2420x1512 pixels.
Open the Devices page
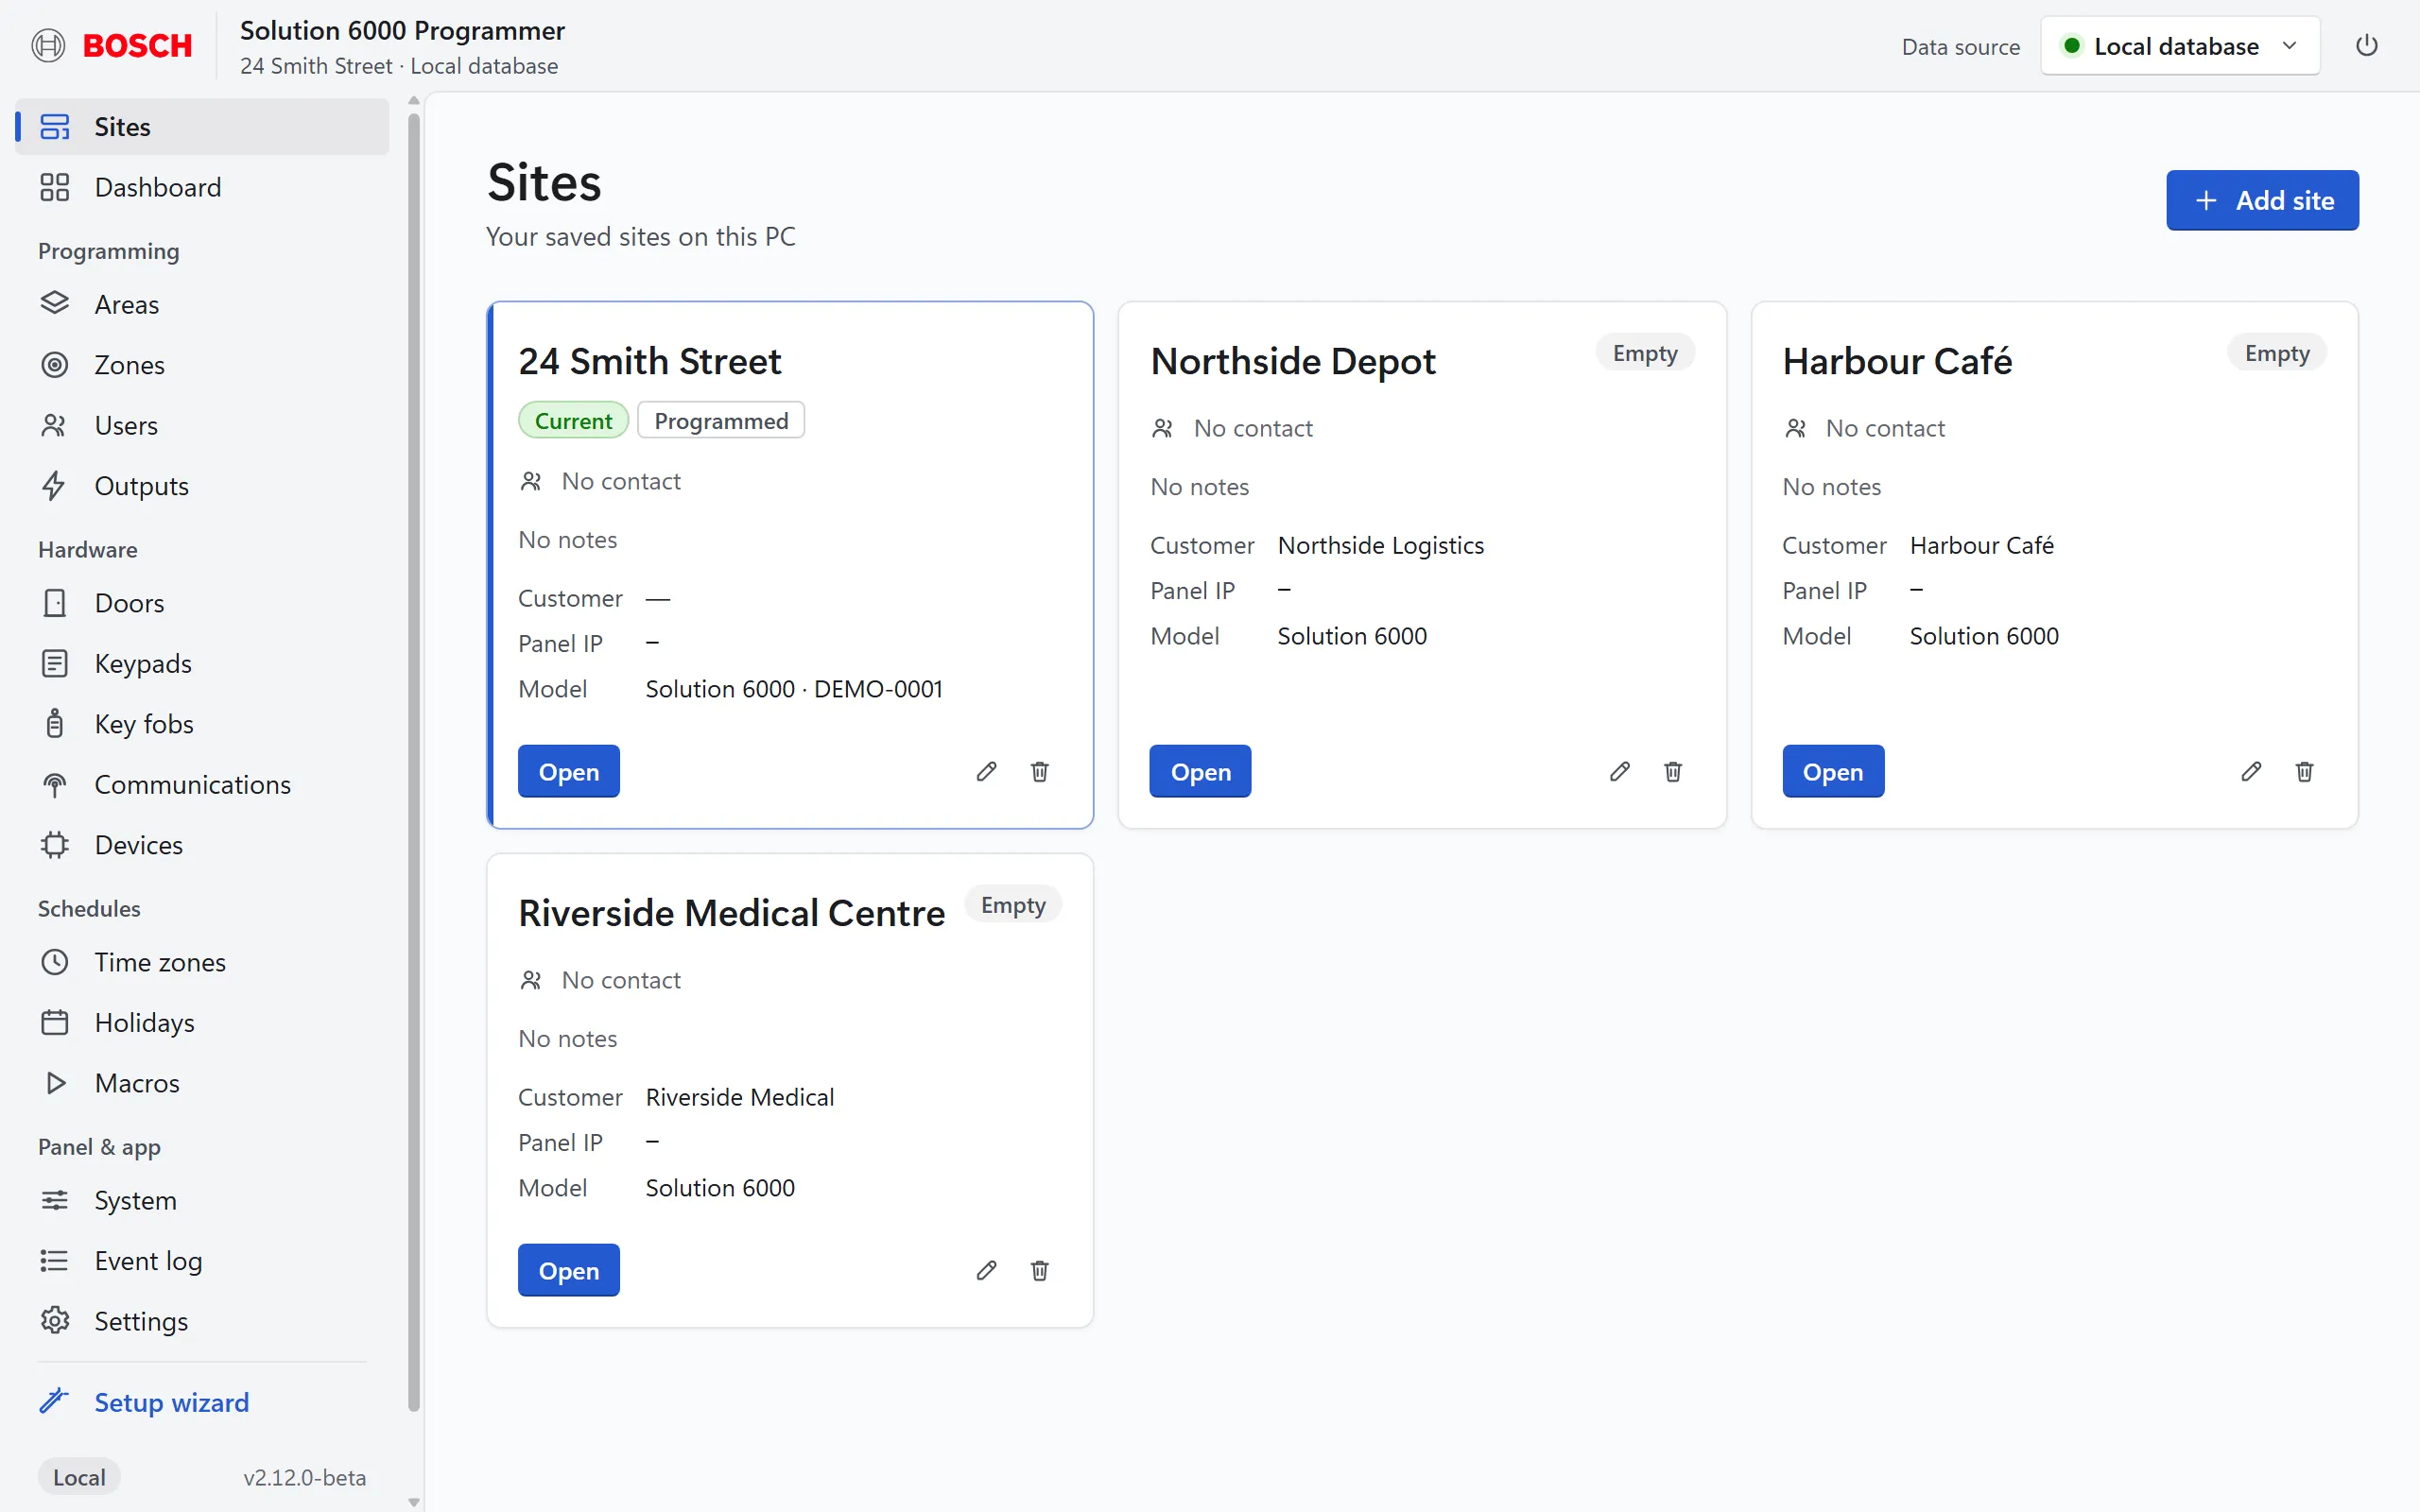pyautogui.click(x=203, y=845)
